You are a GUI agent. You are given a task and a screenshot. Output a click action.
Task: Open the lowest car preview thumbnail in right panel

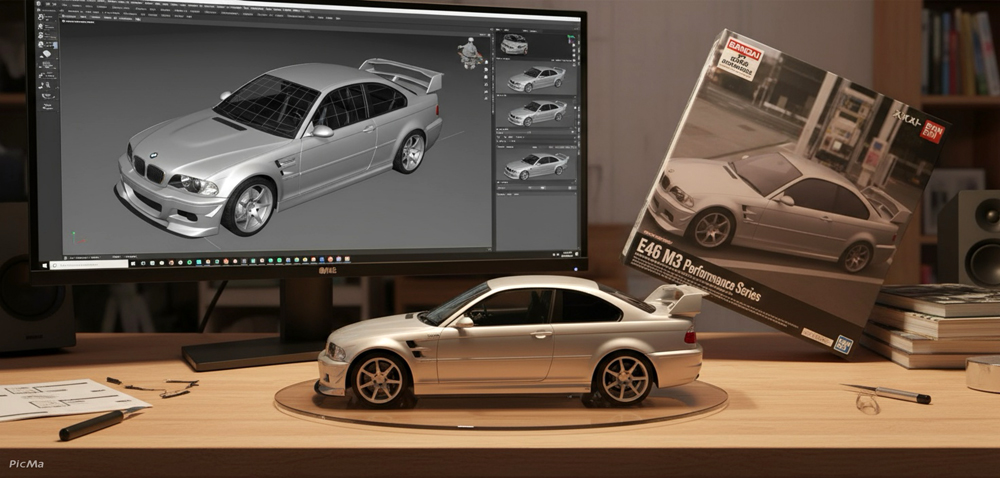point(536,166)
